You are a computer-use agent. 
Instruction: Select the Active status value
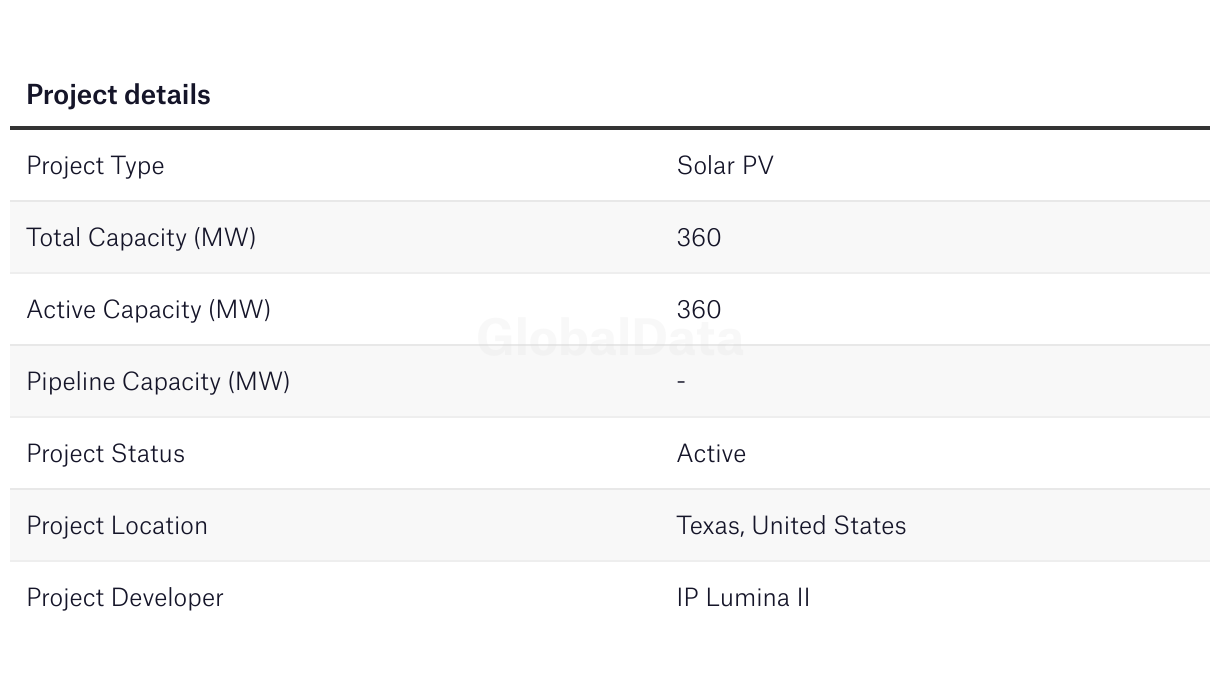711,453
